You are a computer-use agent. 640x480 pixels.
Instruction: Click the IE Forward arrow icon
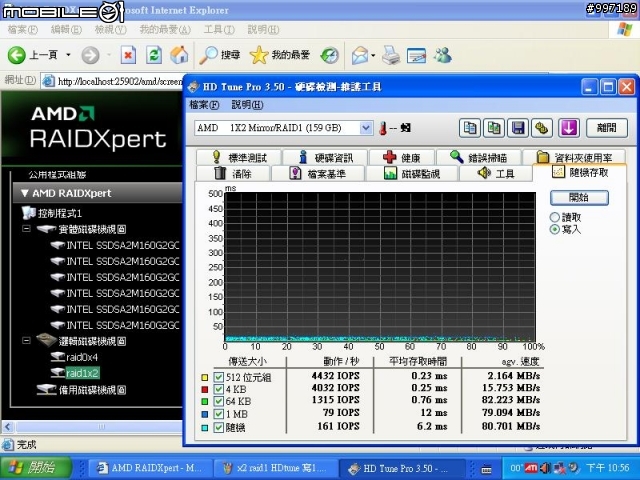[x=90, y=55]
